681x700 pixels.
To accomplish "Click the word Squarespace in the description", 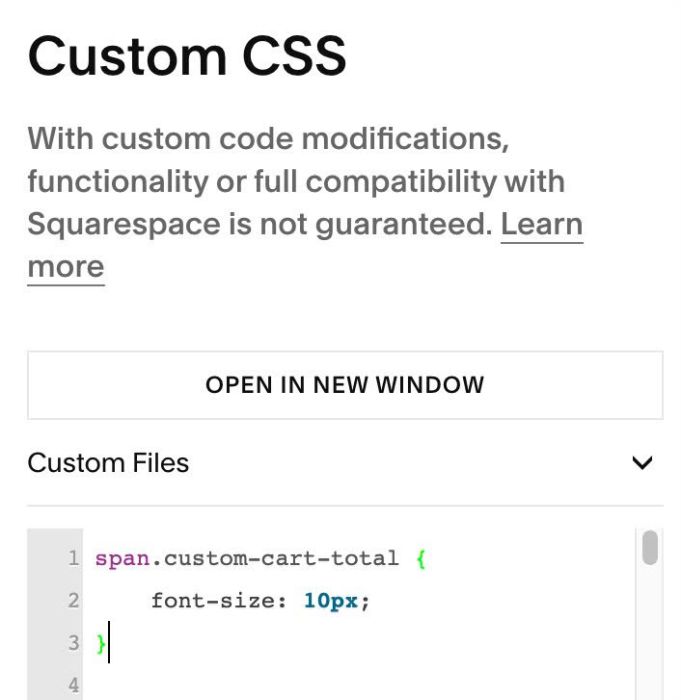I will (x=124, y=225).
